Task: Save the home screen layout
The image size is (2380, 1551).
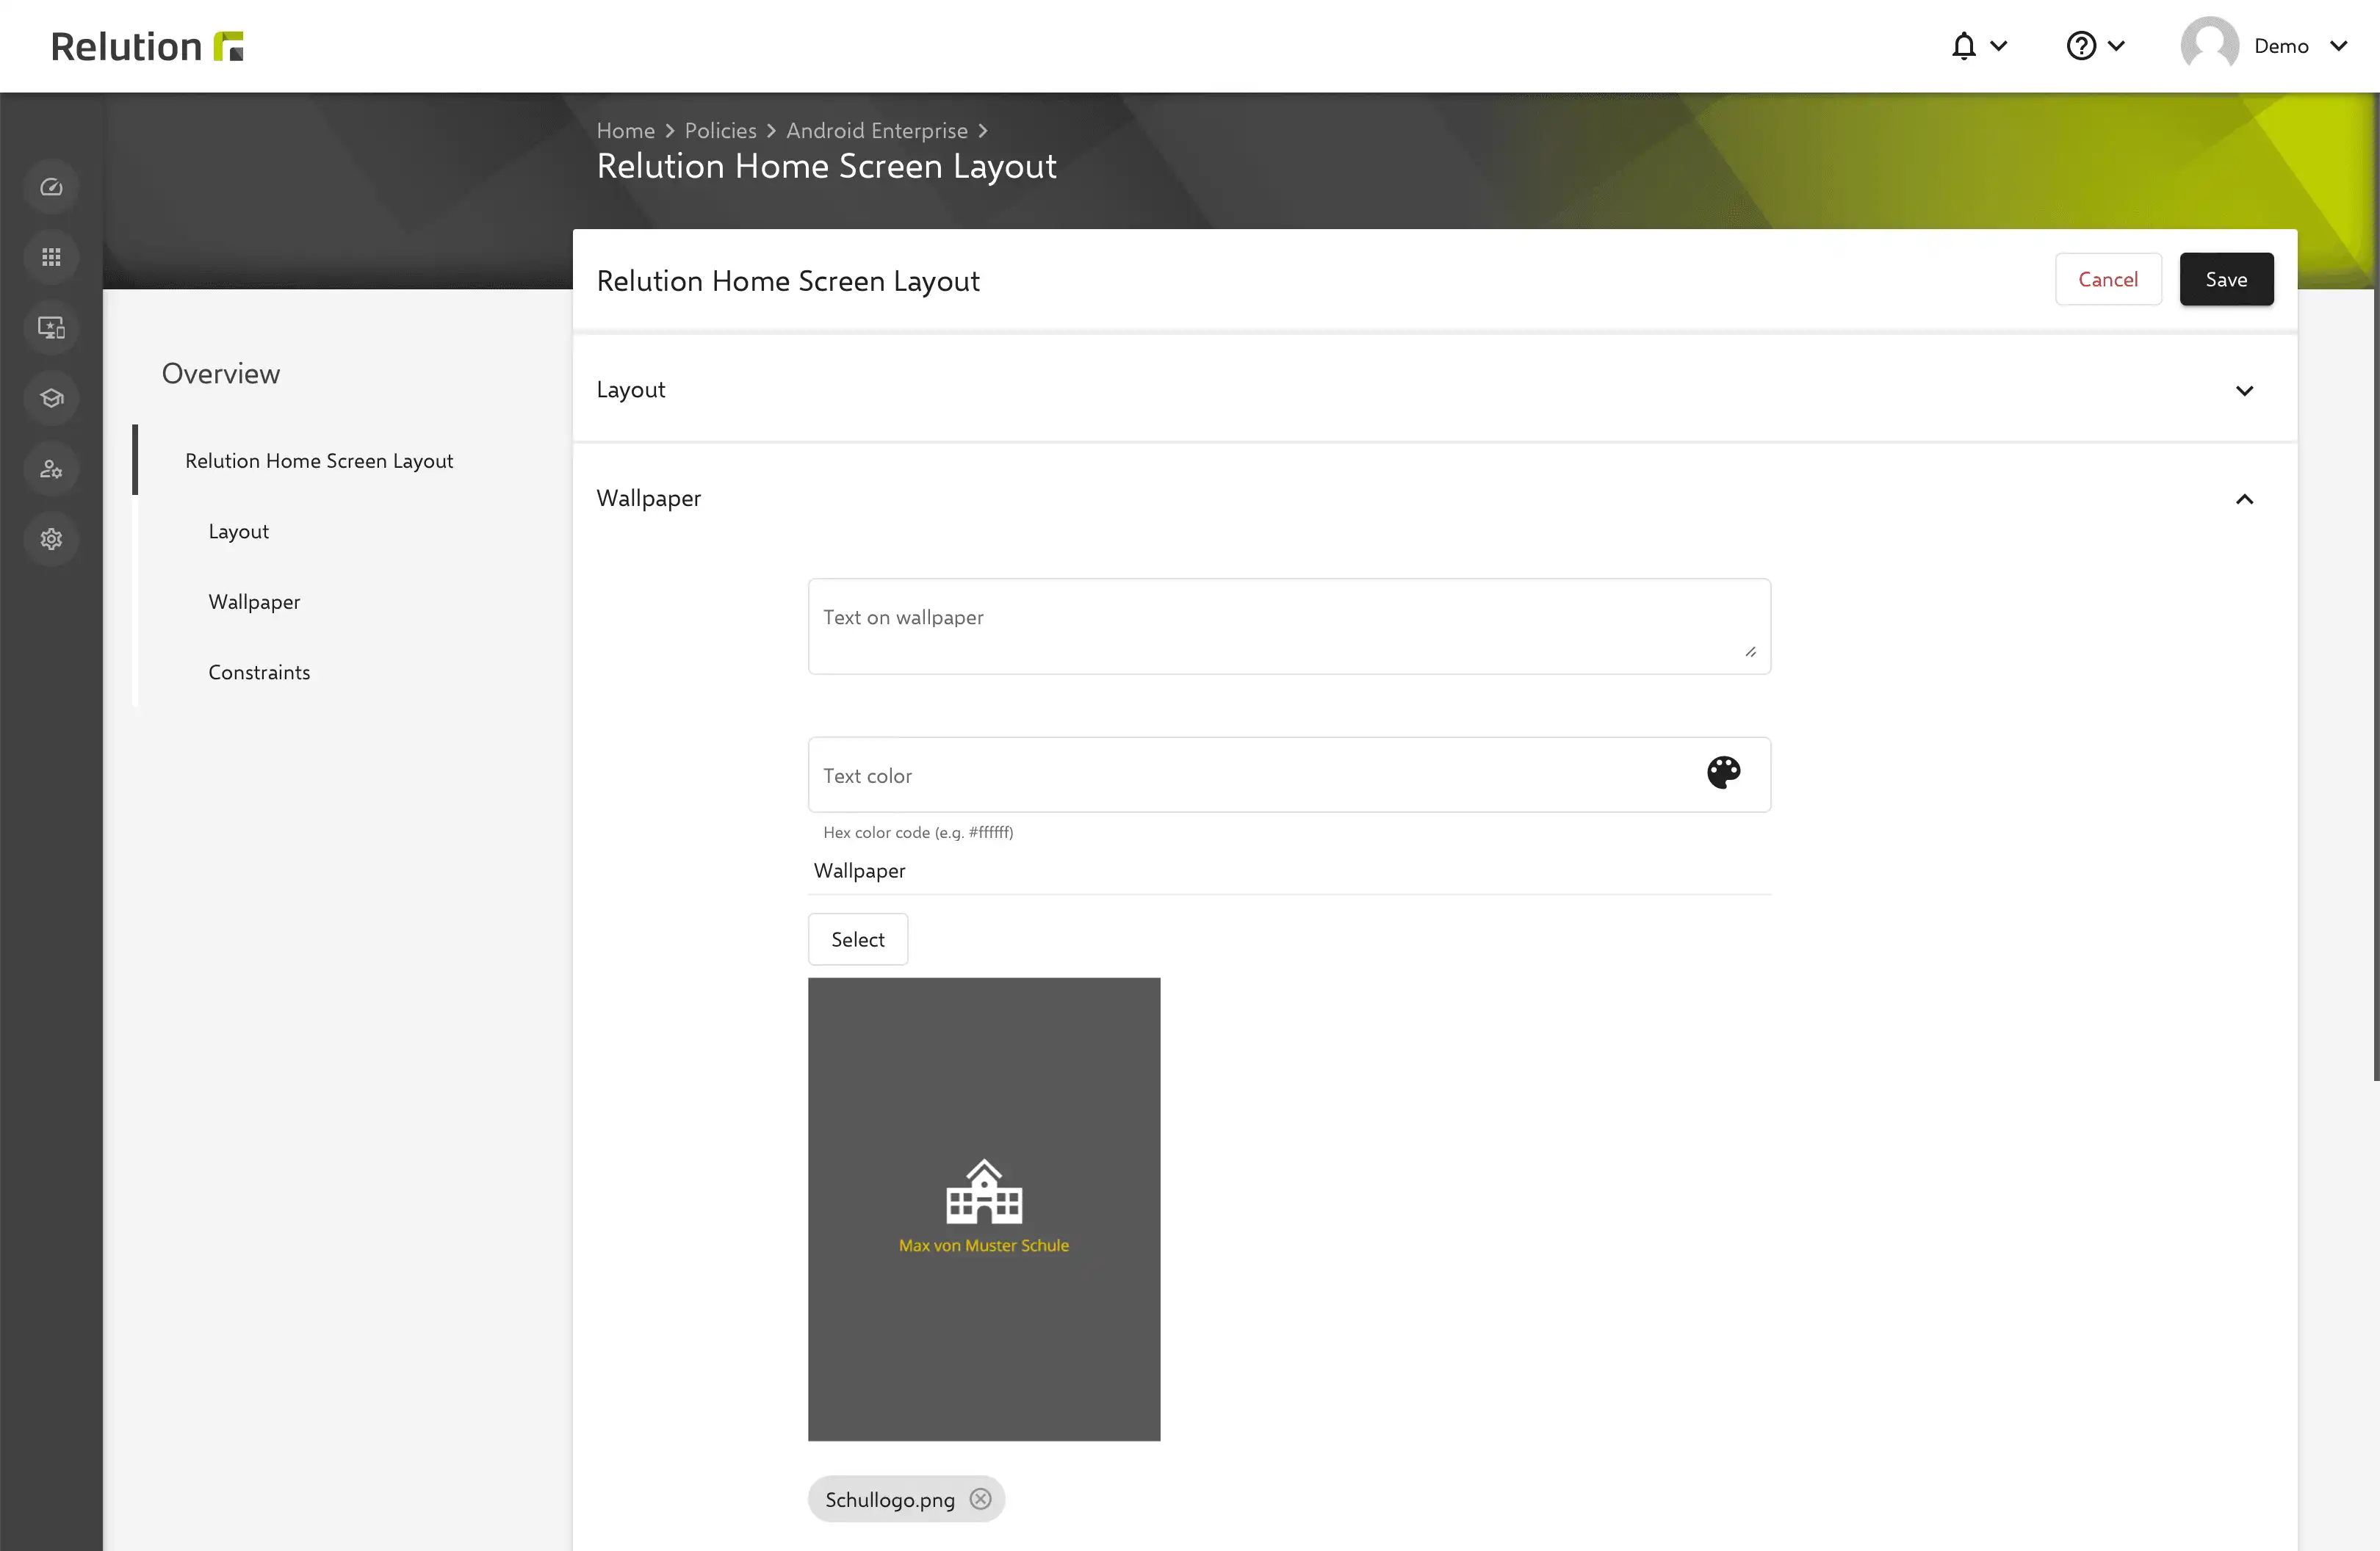Action: point(2226,279)
